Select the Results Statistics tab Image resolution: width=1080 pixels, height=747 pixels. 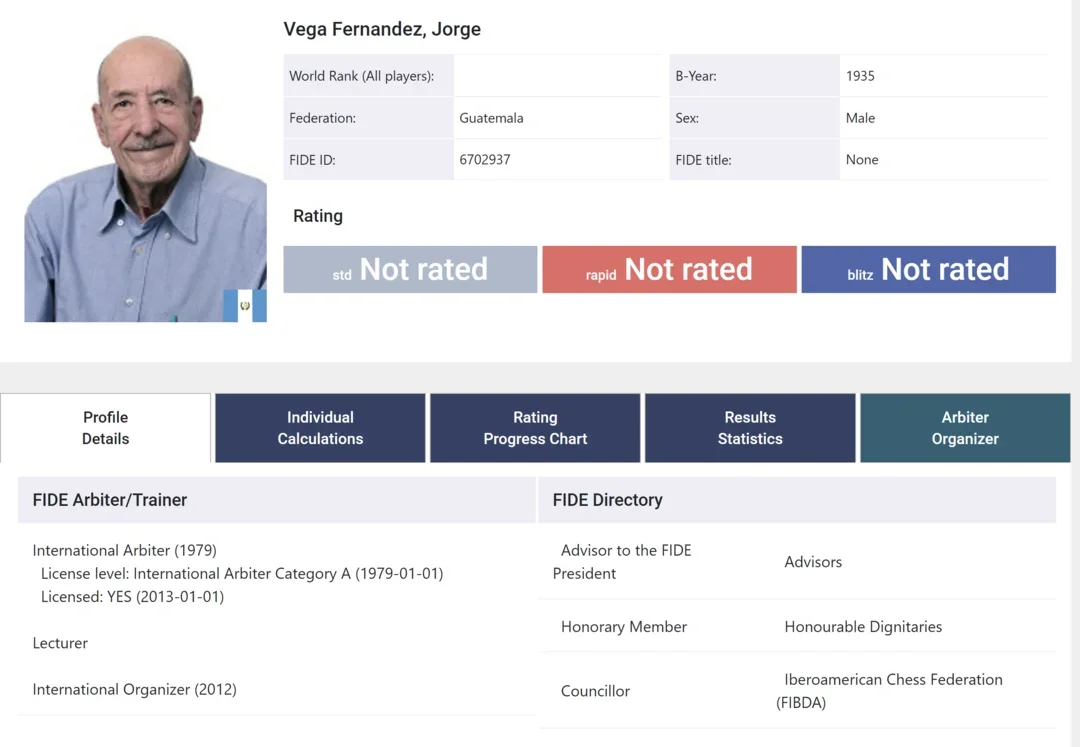(x=750, y=428)
